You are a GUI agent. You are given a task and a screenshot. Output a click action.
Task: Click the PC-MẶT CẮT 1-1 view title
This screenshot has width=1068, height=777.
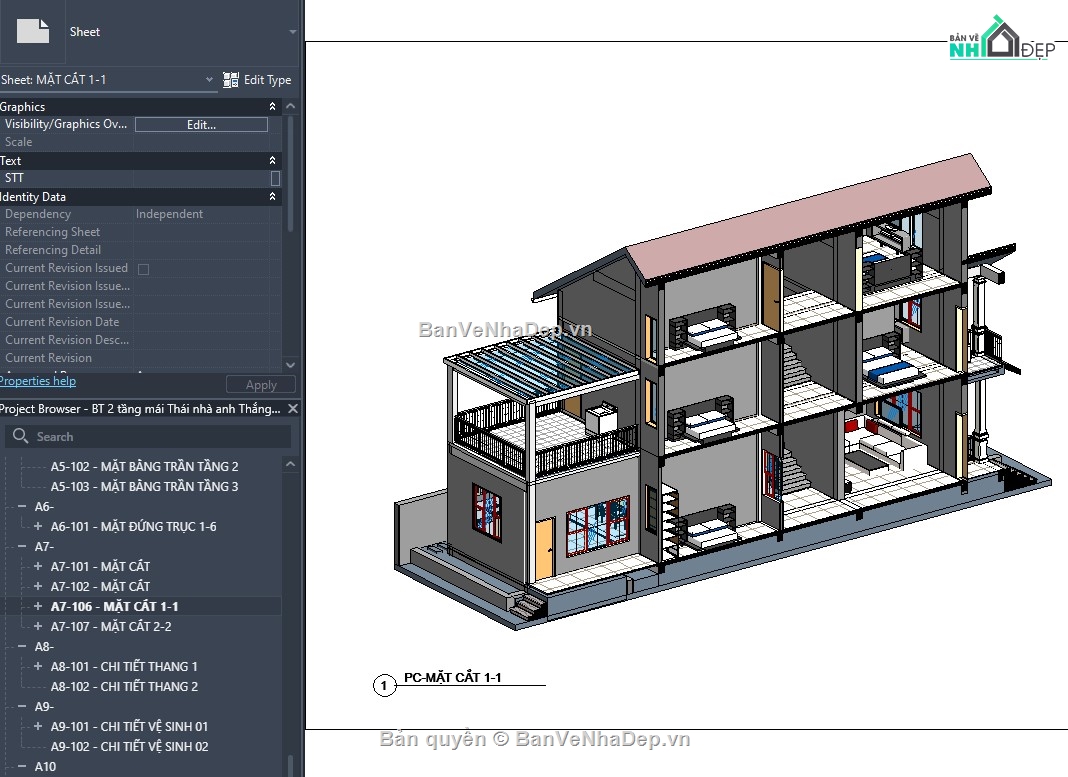coord(452,678)
